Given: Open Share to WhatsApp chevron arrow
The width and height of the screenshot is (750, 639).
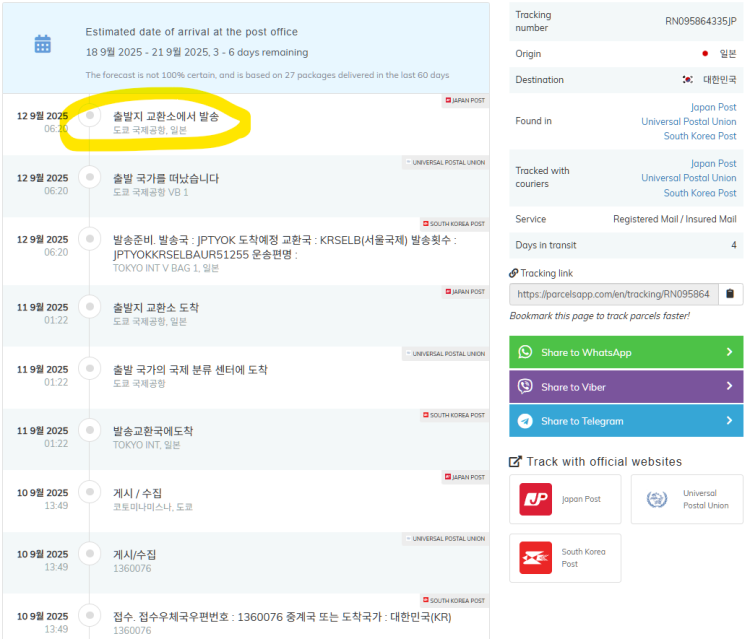Looking at the screenshot, I should [x=729, y=352].
